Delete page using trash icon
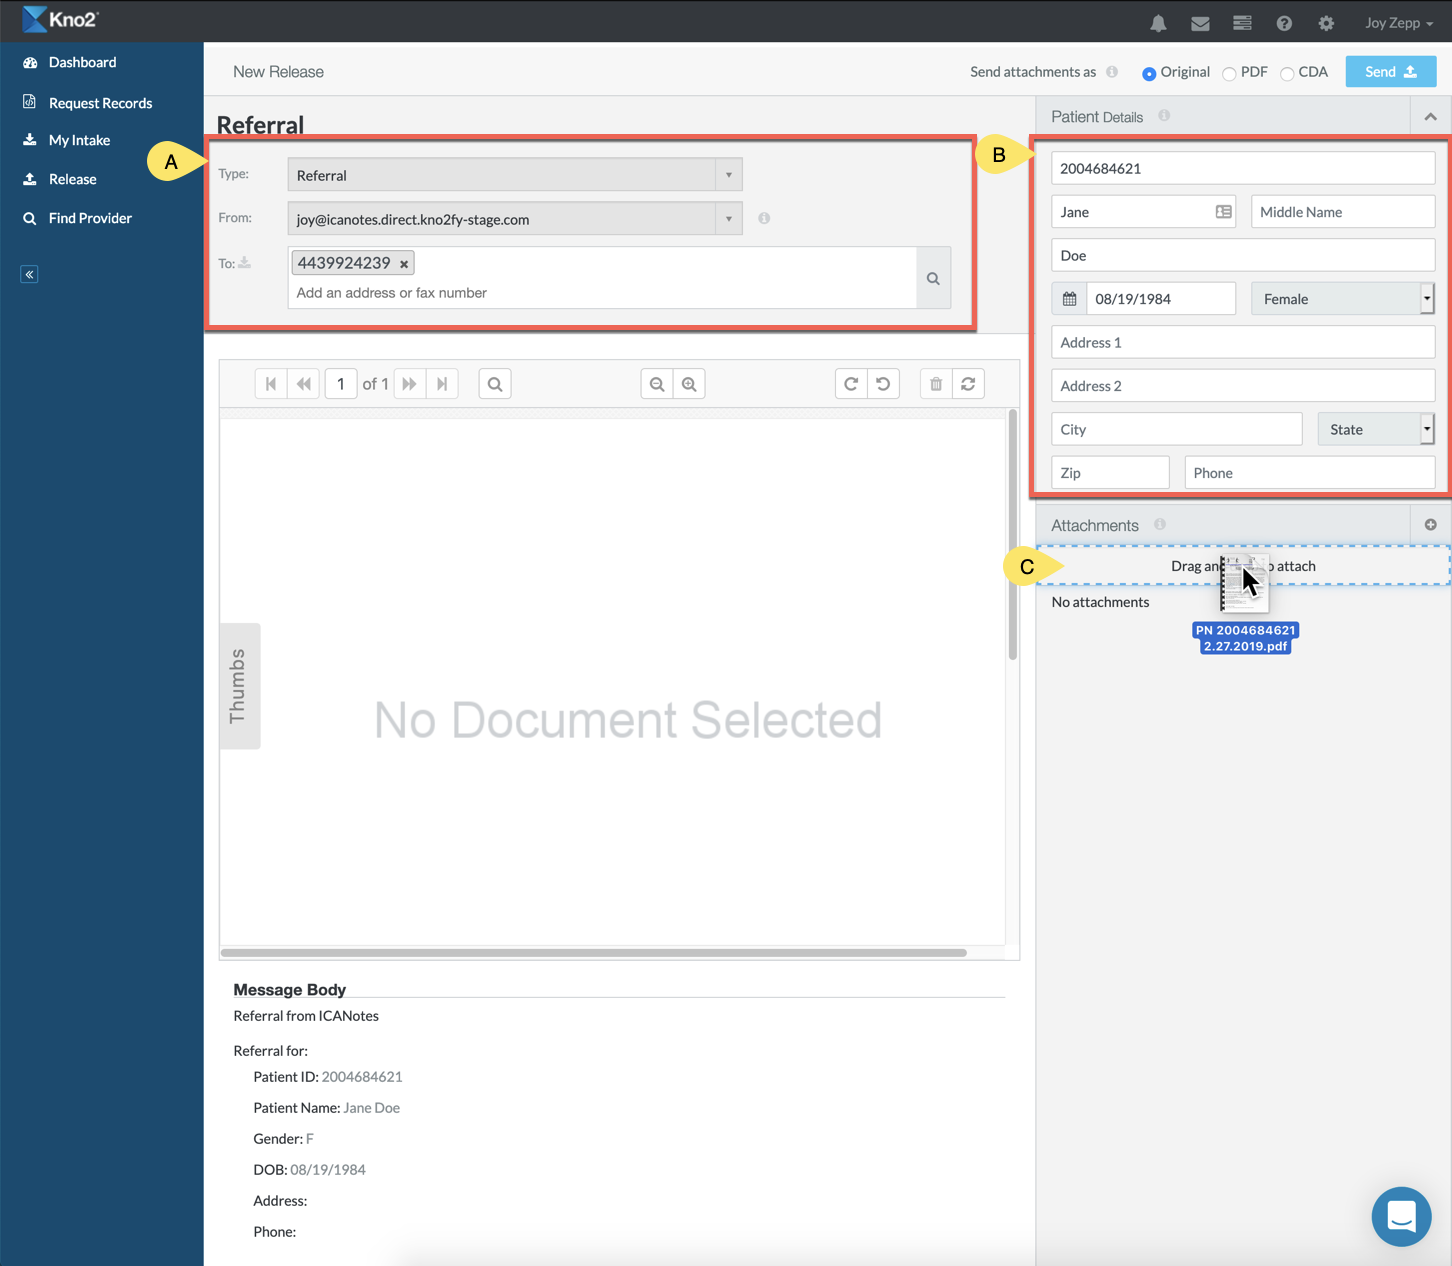Viewport: 1452px width, 1266px height. [x=936, y=384]
